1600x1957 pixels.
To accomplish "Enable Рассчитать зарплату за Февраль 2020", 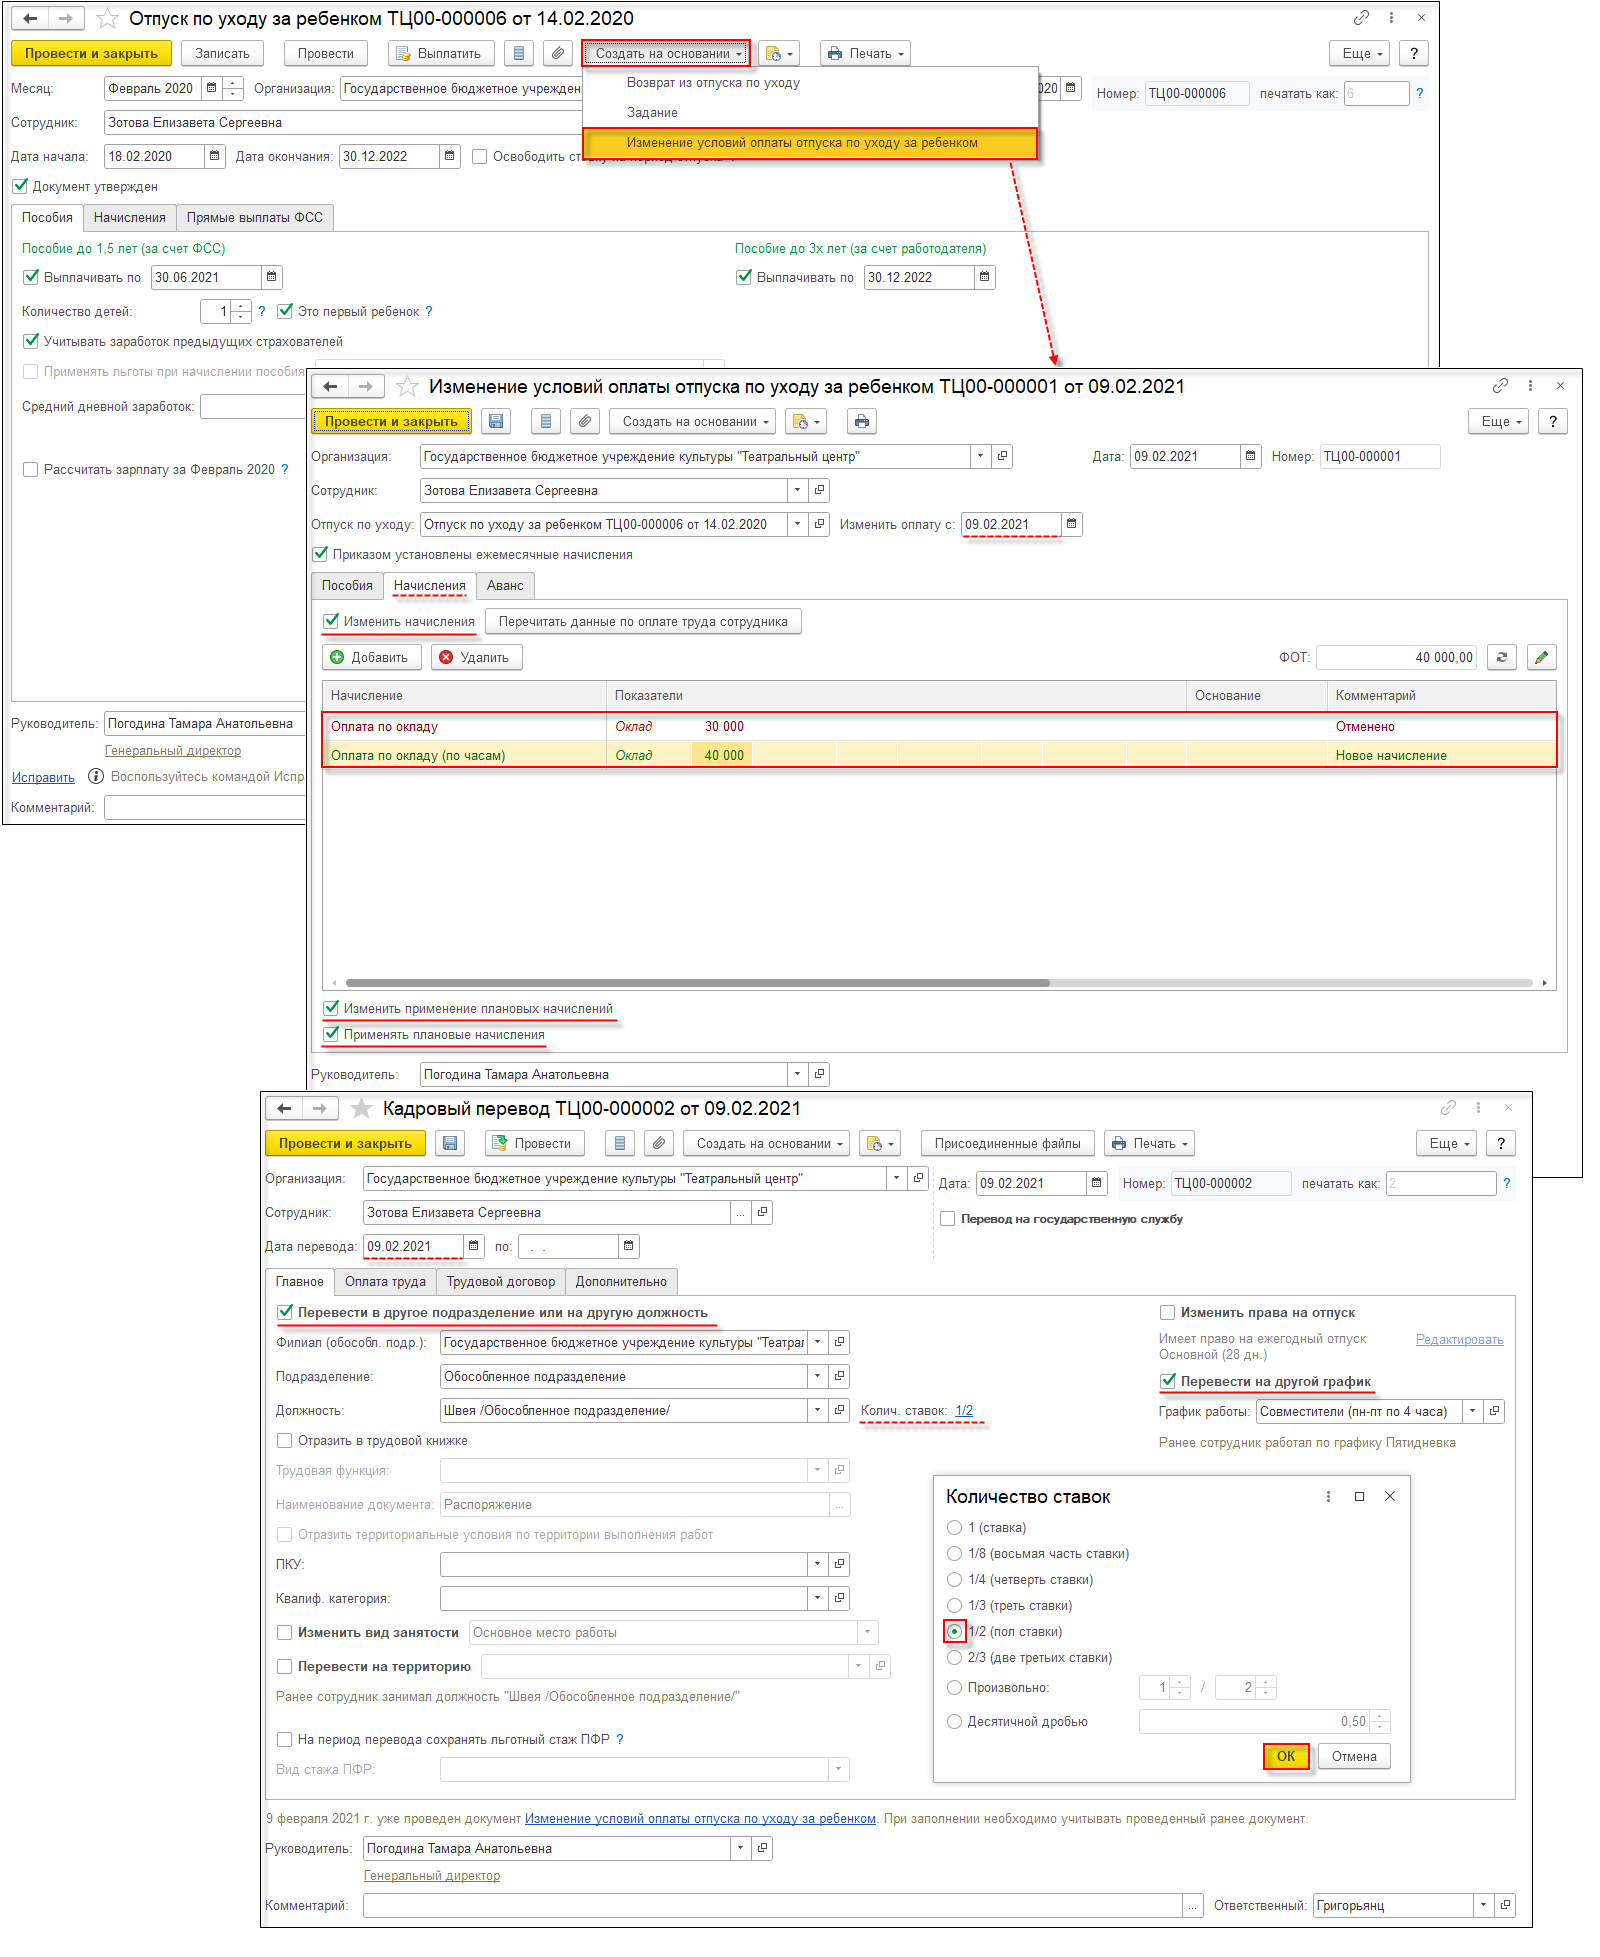I will click(31, 469).
